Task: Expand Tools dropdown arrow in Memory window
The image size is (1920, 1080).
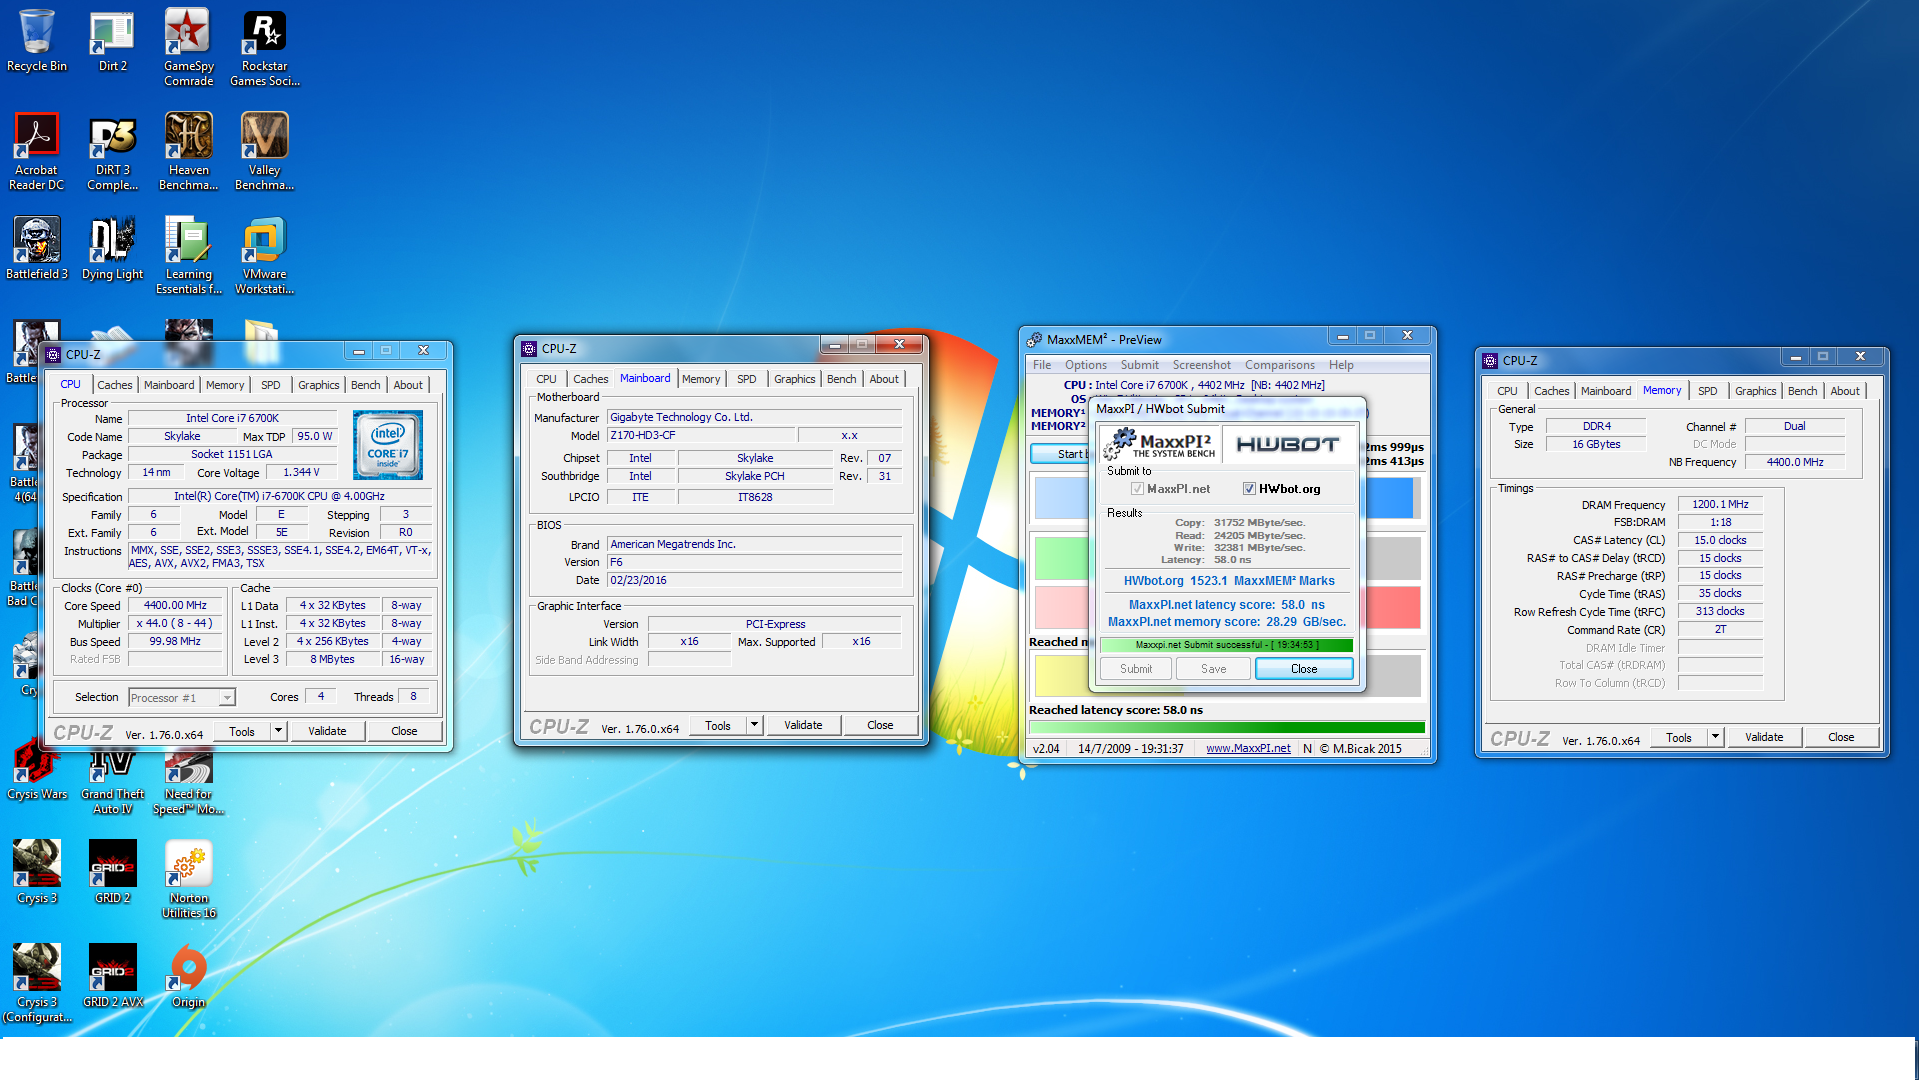Action: [x=1715, y=737]
